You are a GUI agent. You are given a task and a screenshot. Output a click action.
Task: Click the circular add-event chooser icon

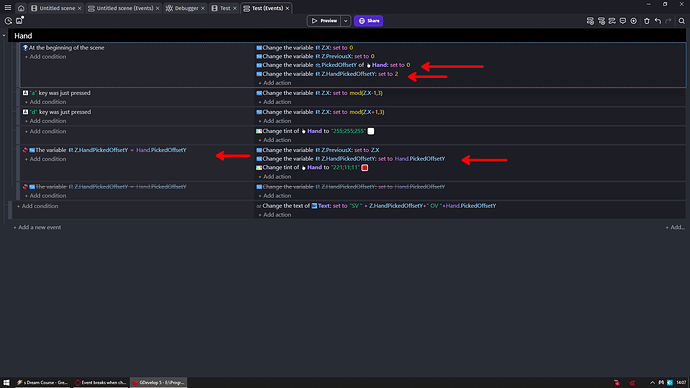[x=633, y=21]
